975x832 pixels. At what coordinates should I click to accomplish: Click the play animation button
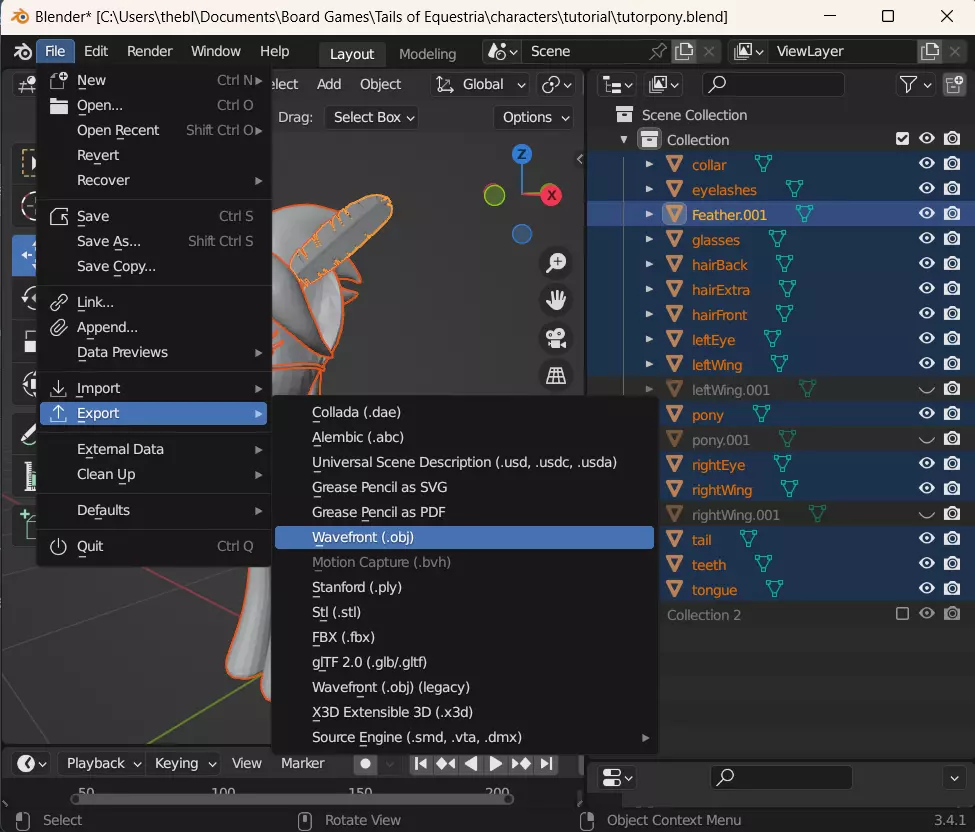click(495, 764)
